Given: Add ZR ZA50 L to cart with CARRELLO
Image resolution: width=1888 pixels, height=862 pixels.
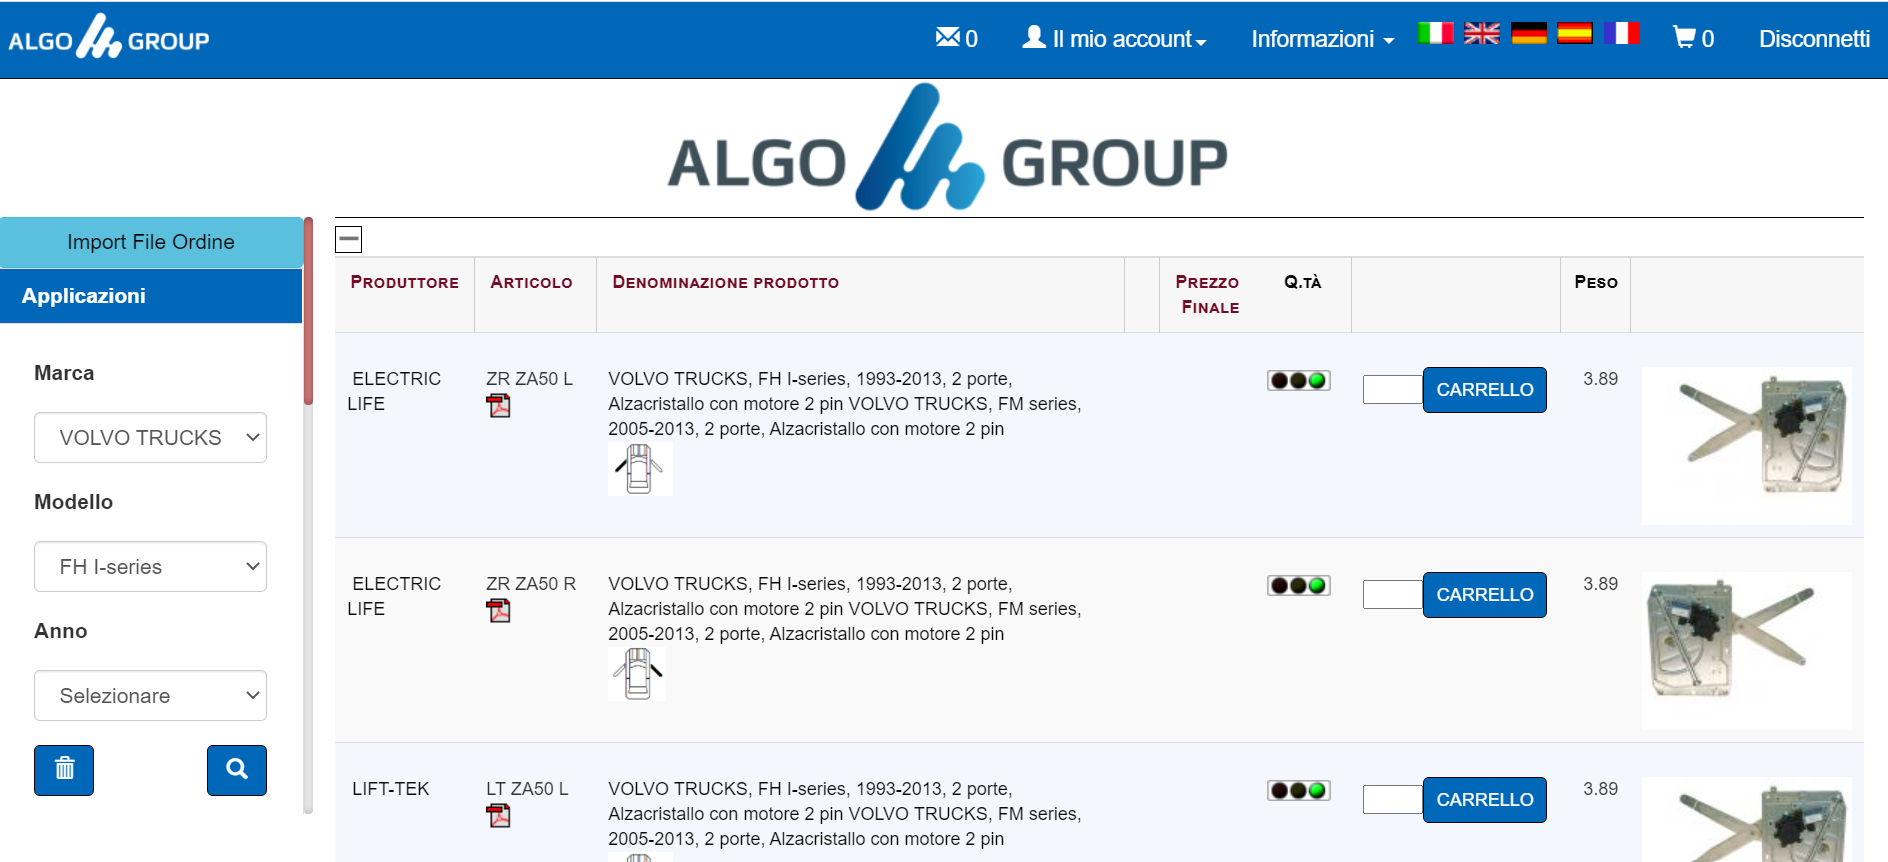Looking at the screenshot, I should click(x=1484, y=390).
